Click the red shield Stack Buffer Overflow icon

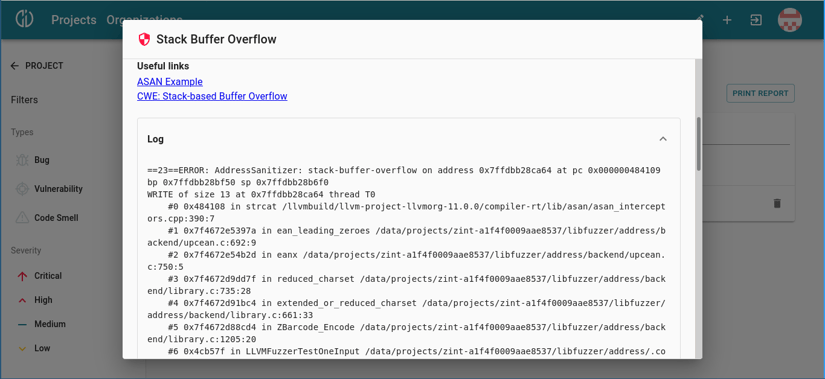point(144,39)
